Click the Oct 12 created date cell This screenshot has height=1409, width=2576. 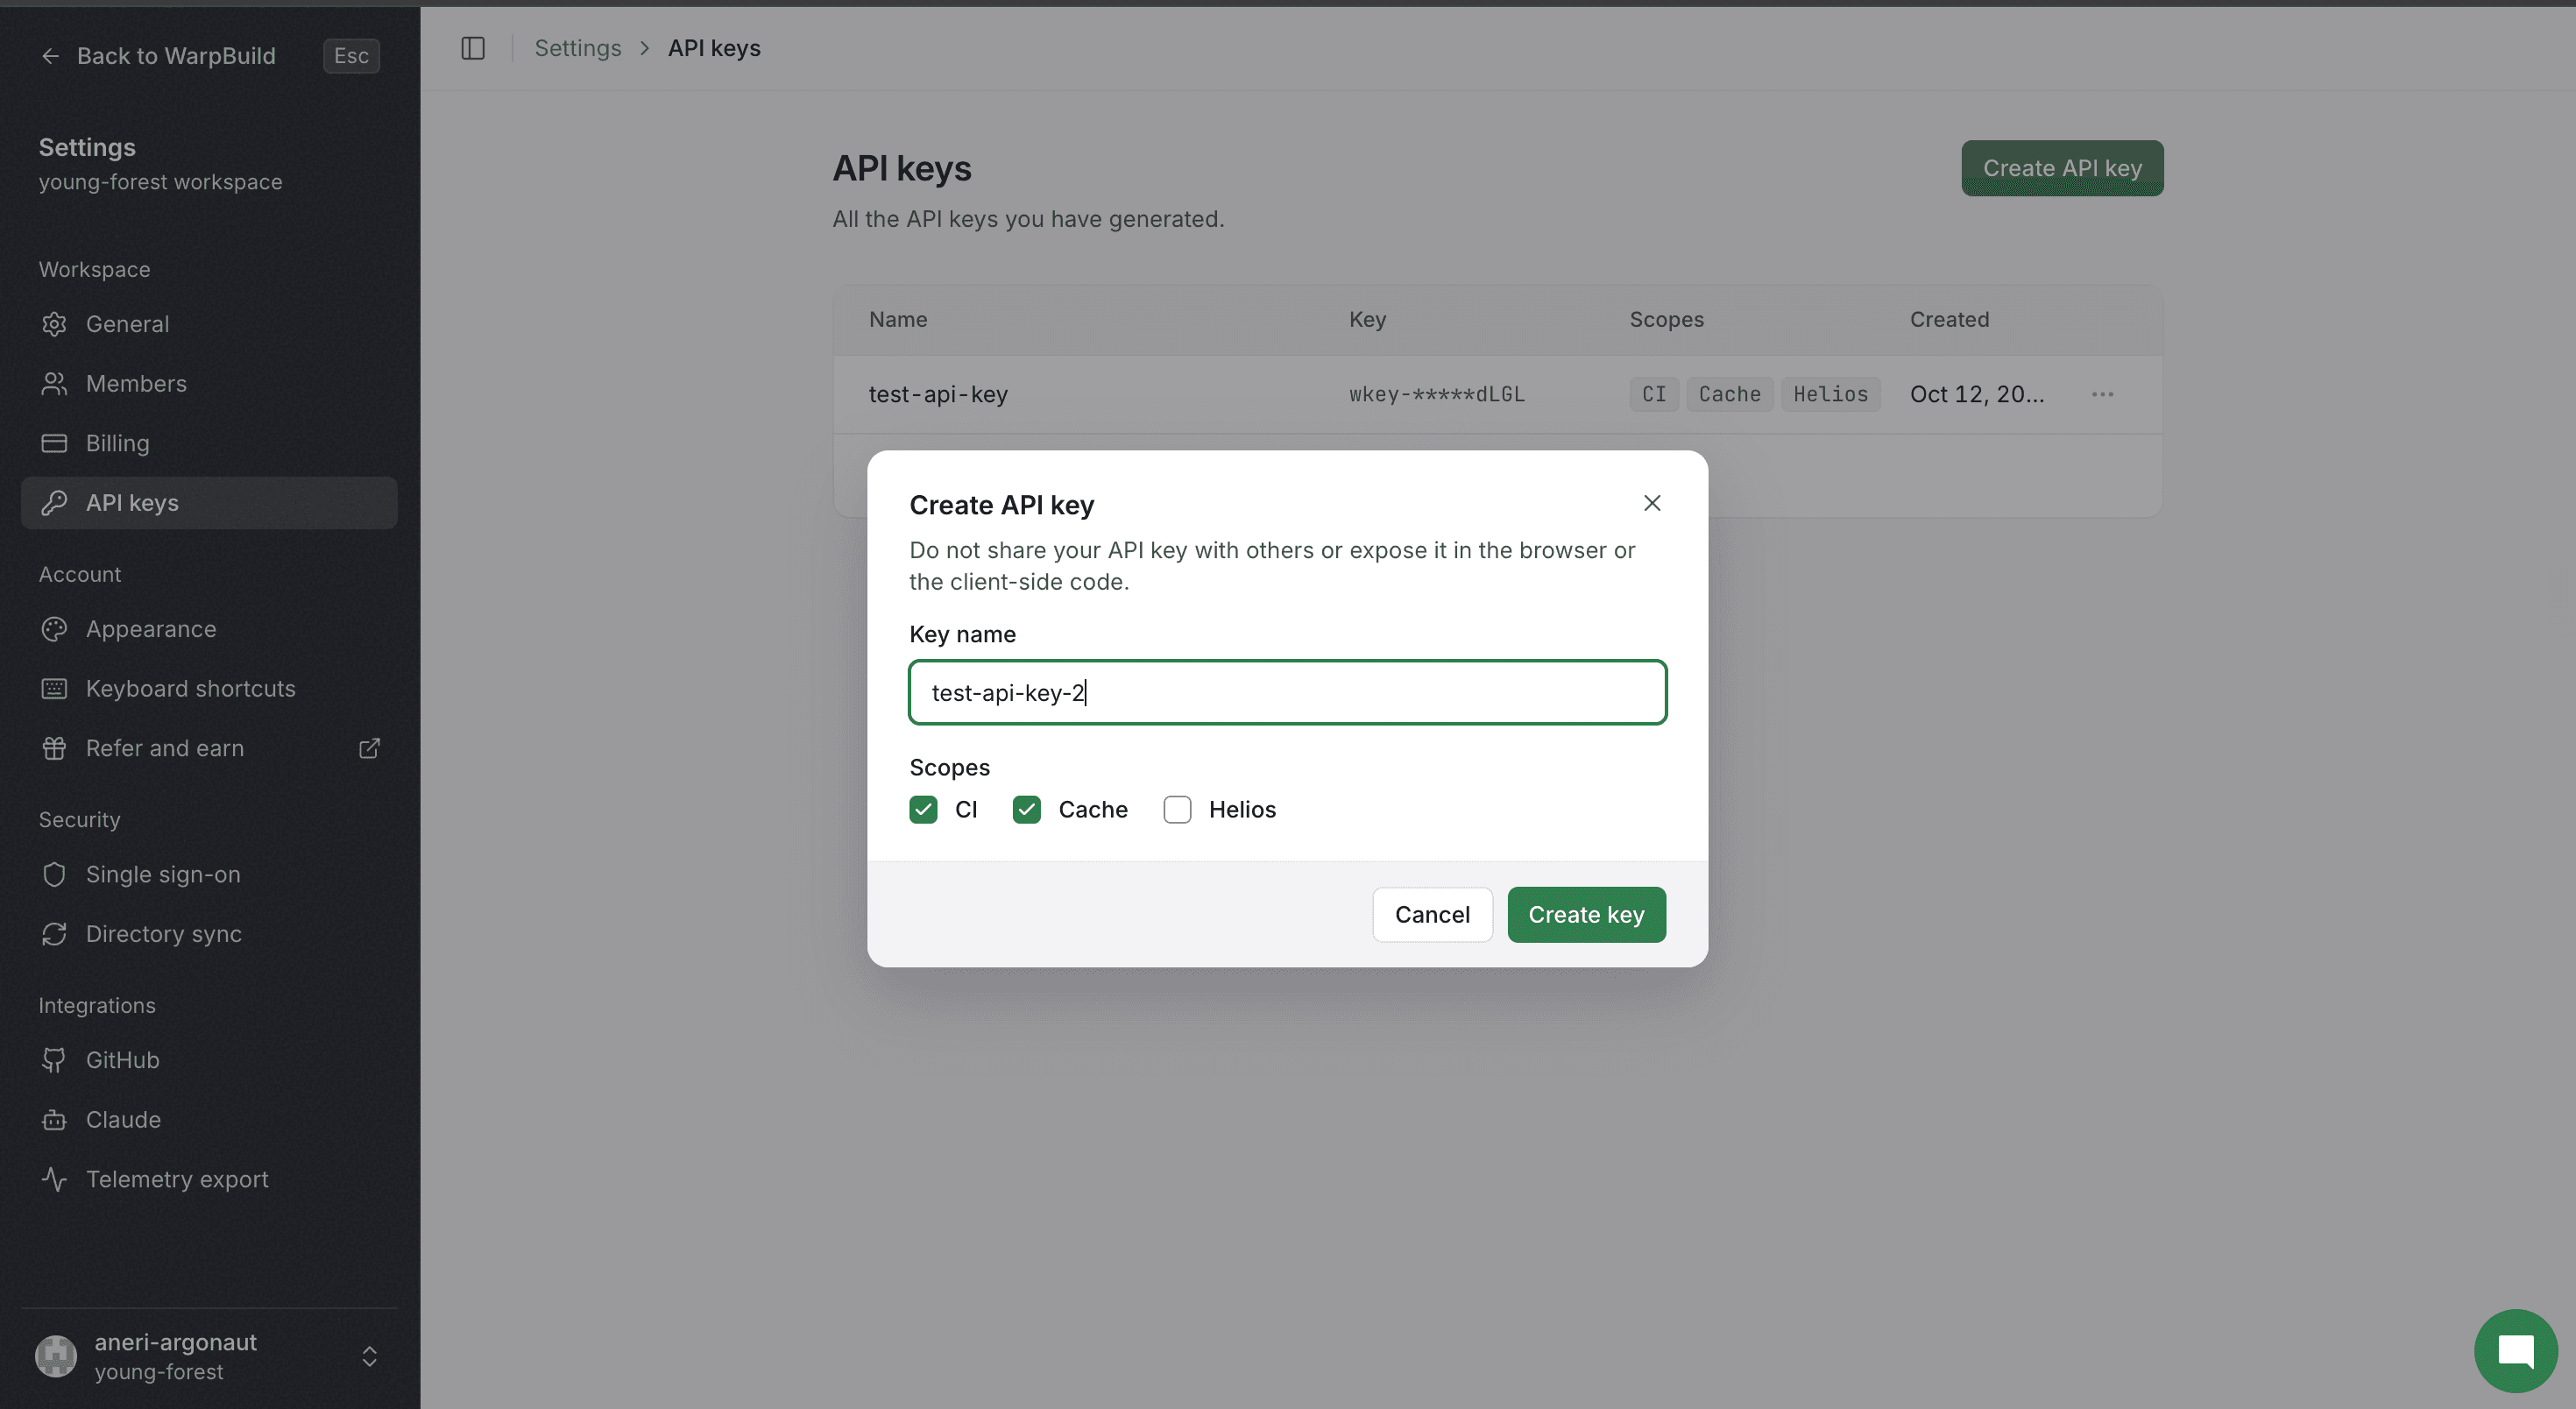pos(1977,394)
